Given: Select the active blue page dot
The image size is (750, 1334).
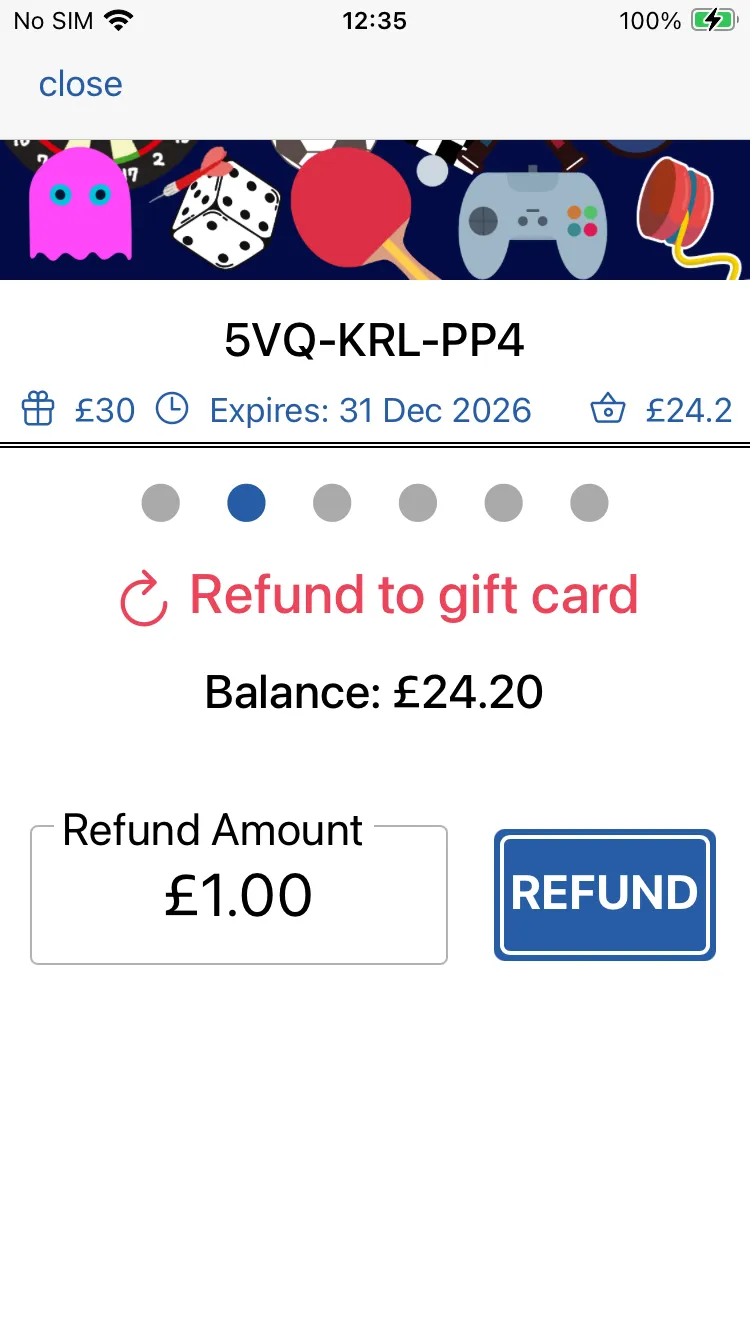Looking at the screenshot, I should [x=247, y=502].
